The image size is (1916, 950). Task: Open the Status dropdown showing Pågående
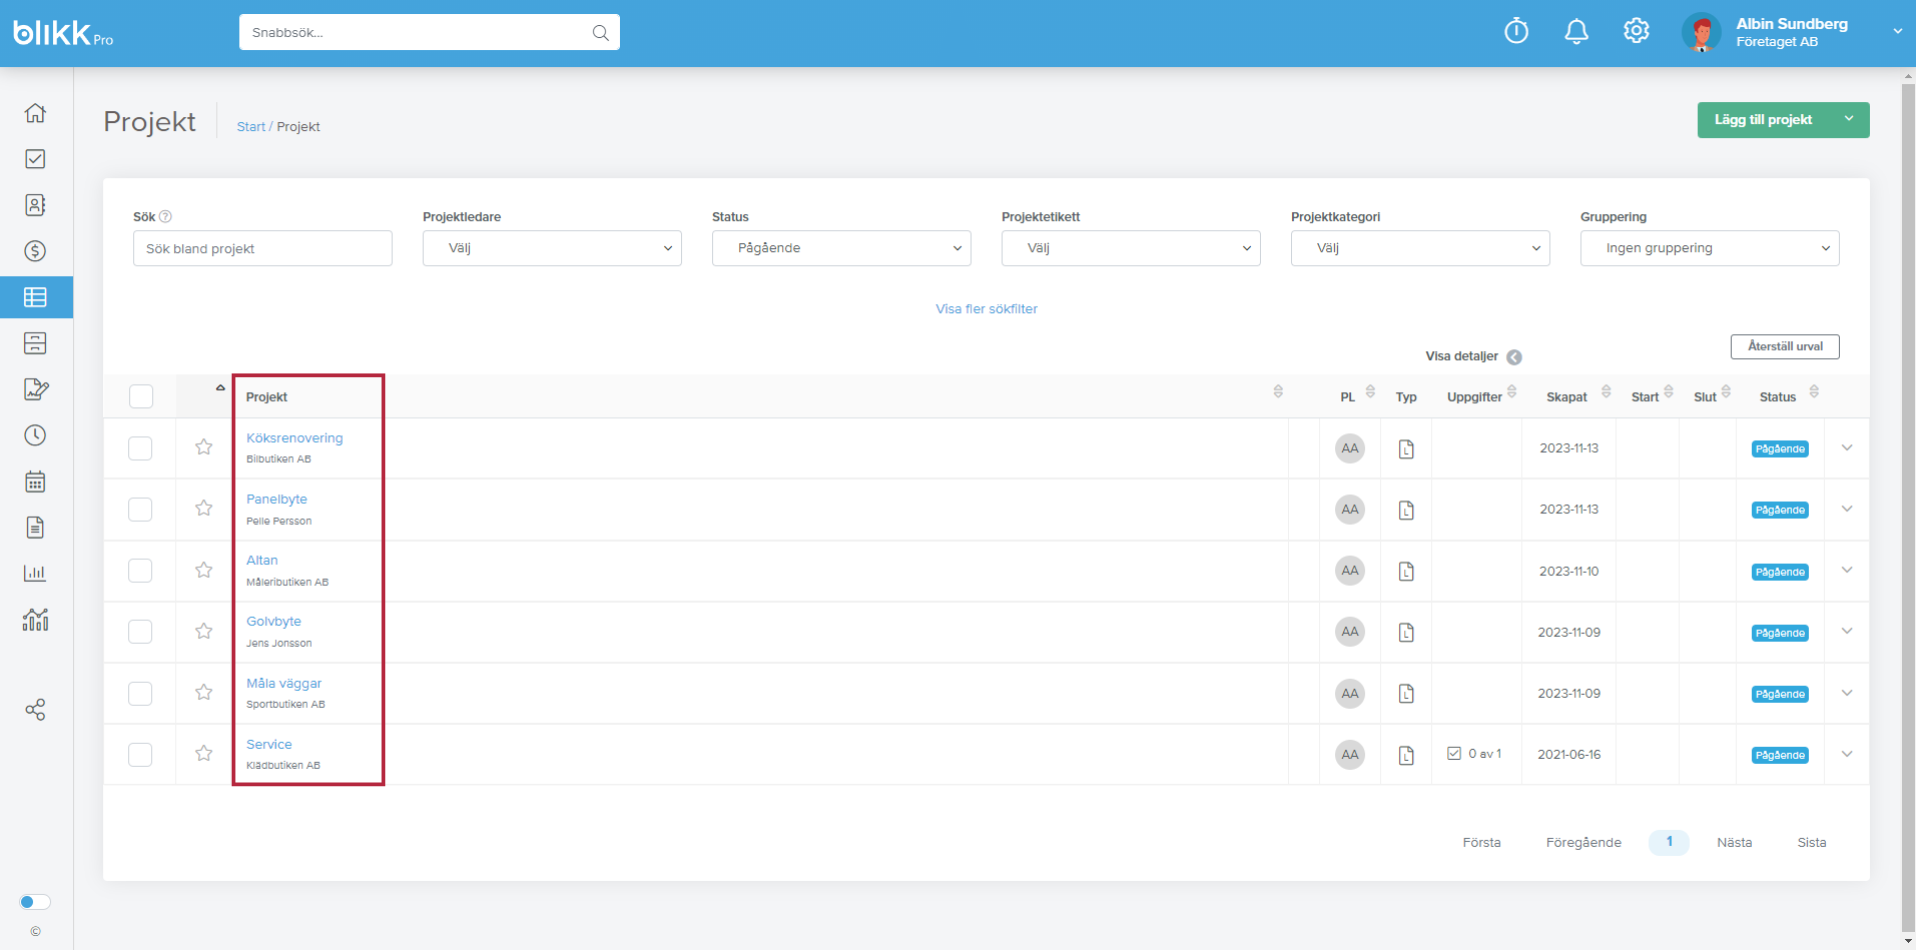pyautogui.click(x=841, y=248)
